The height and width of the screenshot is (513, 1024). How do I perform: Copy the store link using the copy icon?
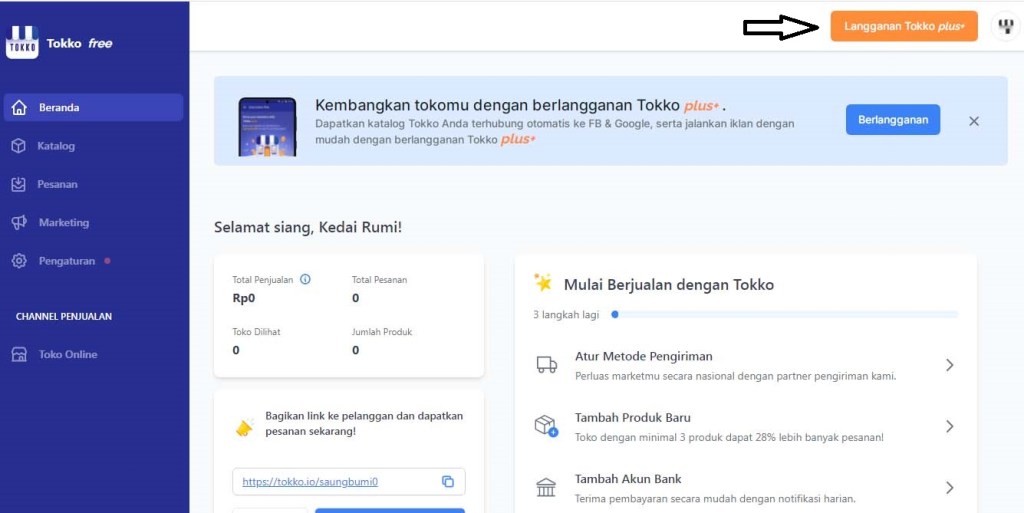coord(448,481)
